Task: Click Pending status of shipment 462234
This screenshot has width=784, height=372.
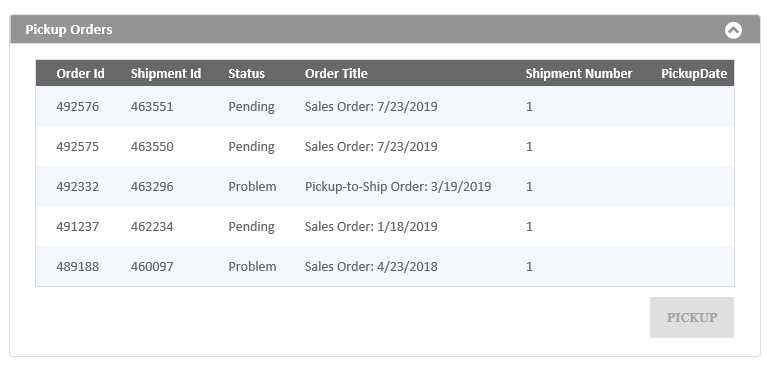Action: click(x=252, y=227)
